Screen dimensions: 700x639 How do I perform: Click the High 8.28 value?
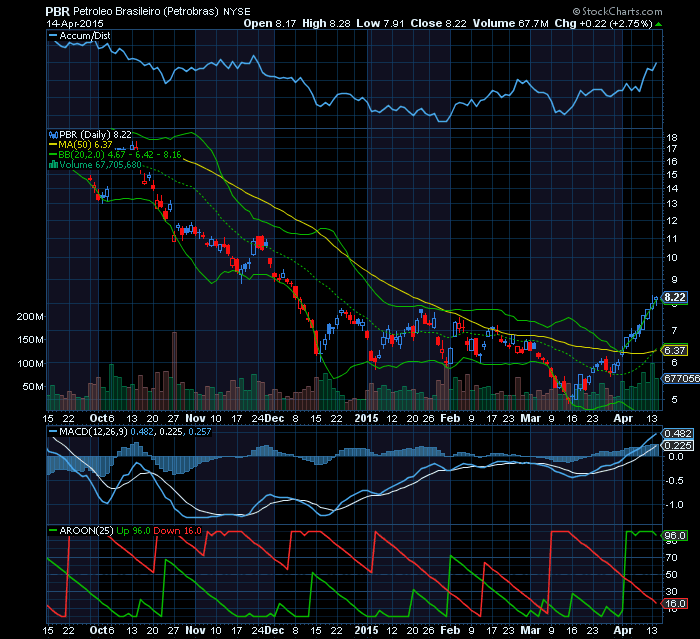[326, 23]
